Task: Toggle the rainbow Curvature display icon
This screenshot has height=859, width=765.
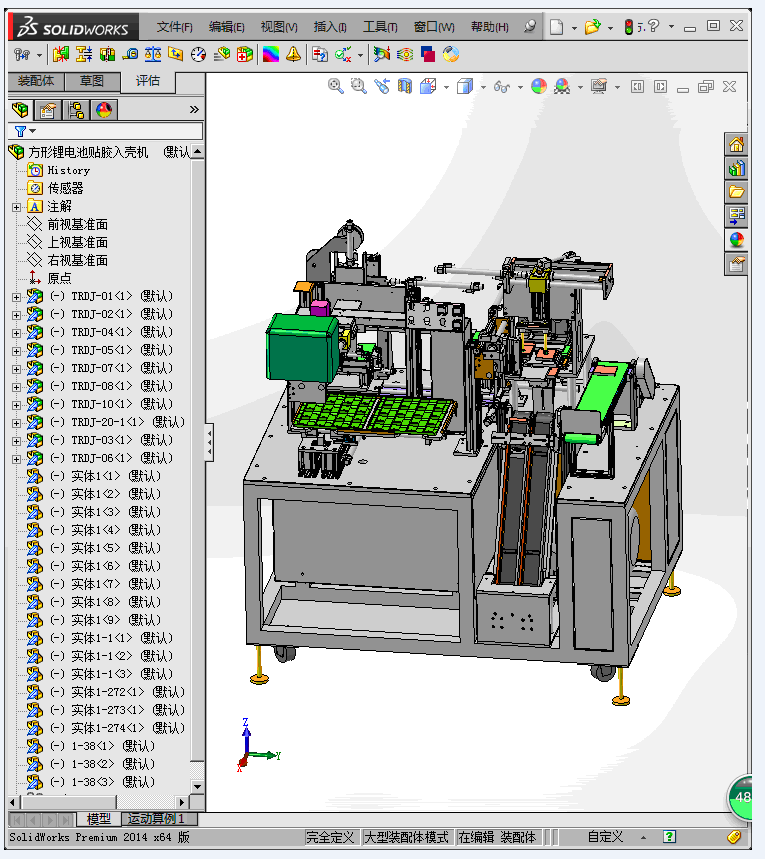Action: tap(271, 54)
